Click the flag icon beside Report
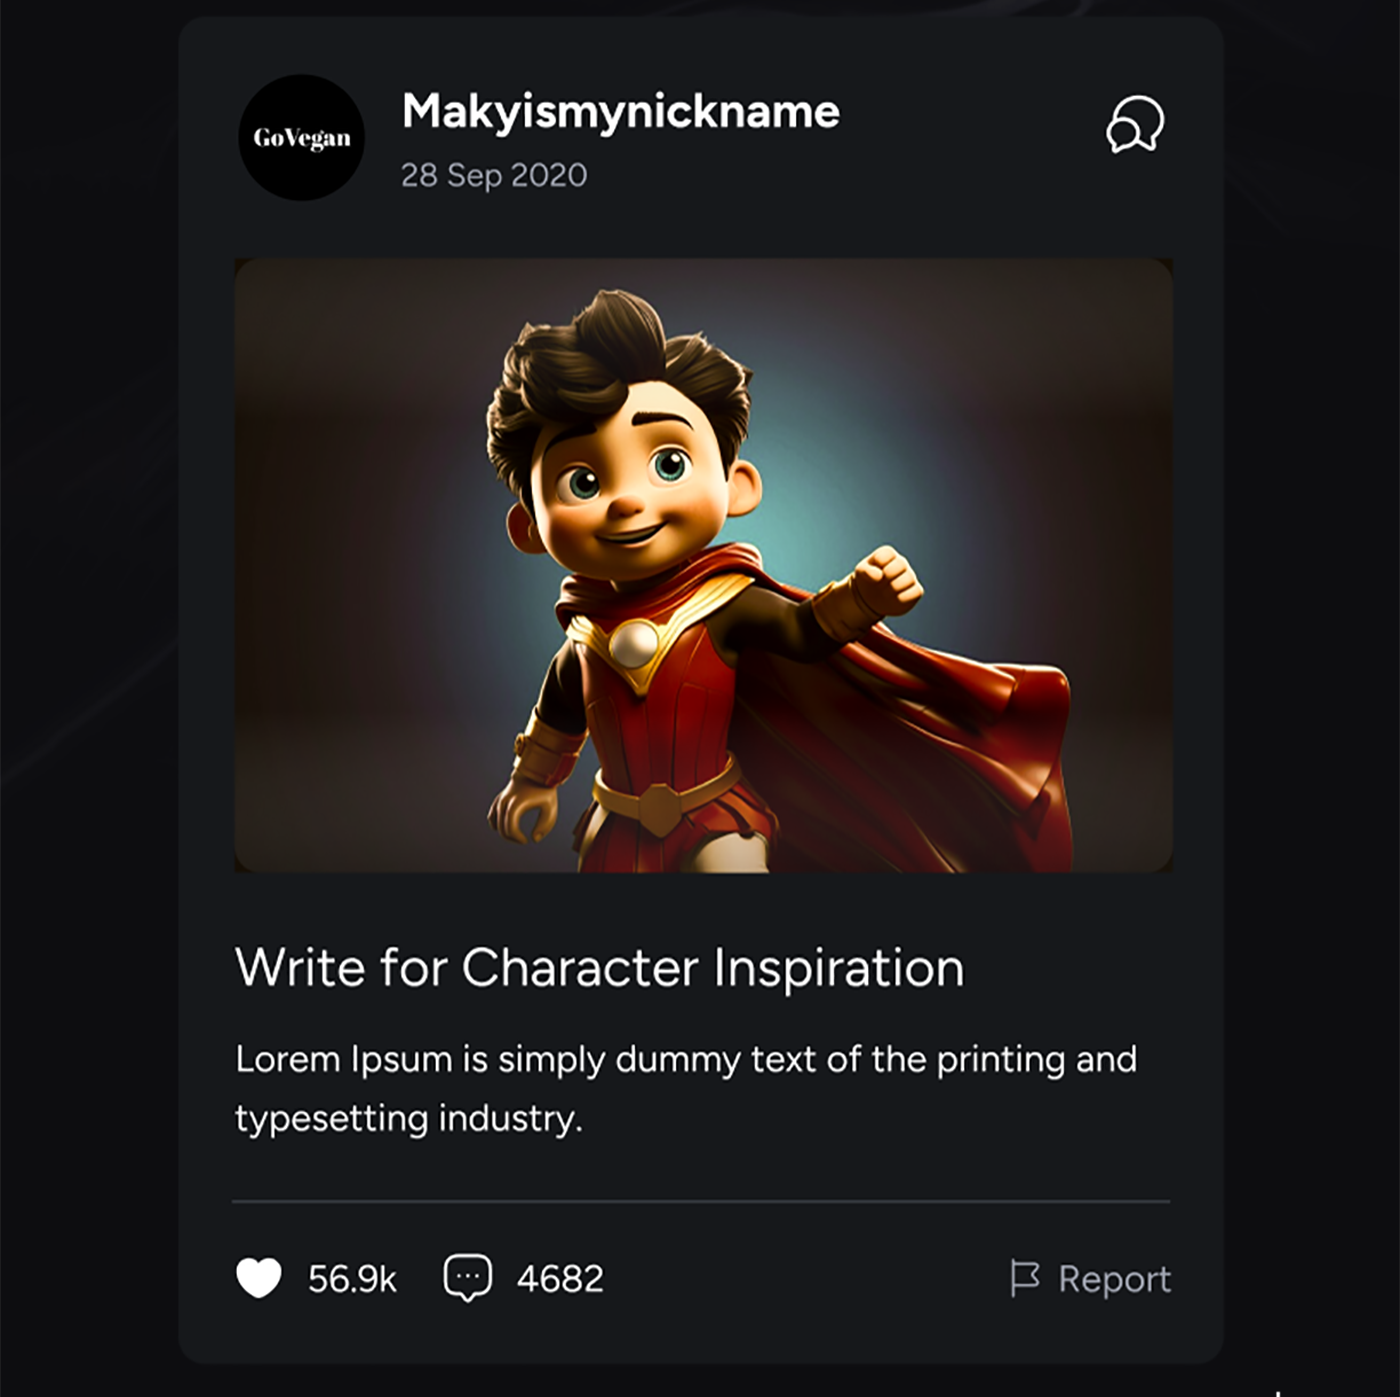Viewport: 1400px width, 1397px height. [1025, 1278]
